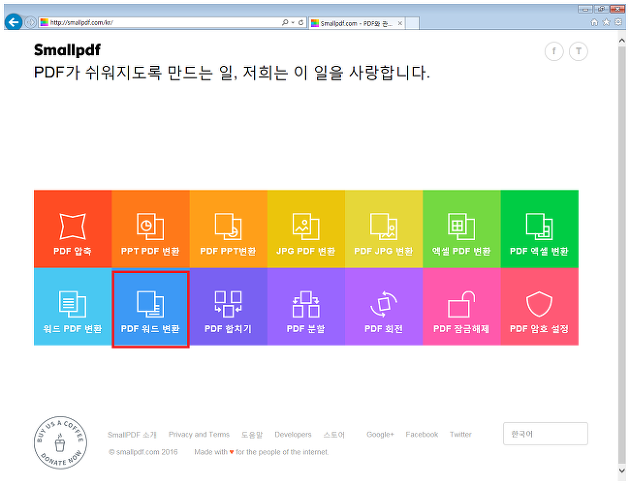Close the Smallpdf.com tab
Viewport: 630px width, 485px height.
point(400,23)
